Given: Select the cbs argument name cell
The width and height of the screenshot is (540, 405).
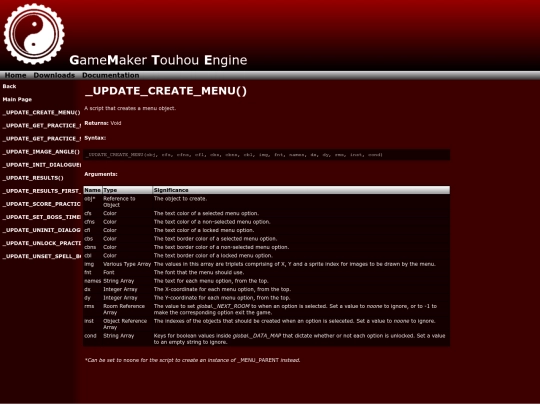Looking at the screenshot, I should (93, 239).
